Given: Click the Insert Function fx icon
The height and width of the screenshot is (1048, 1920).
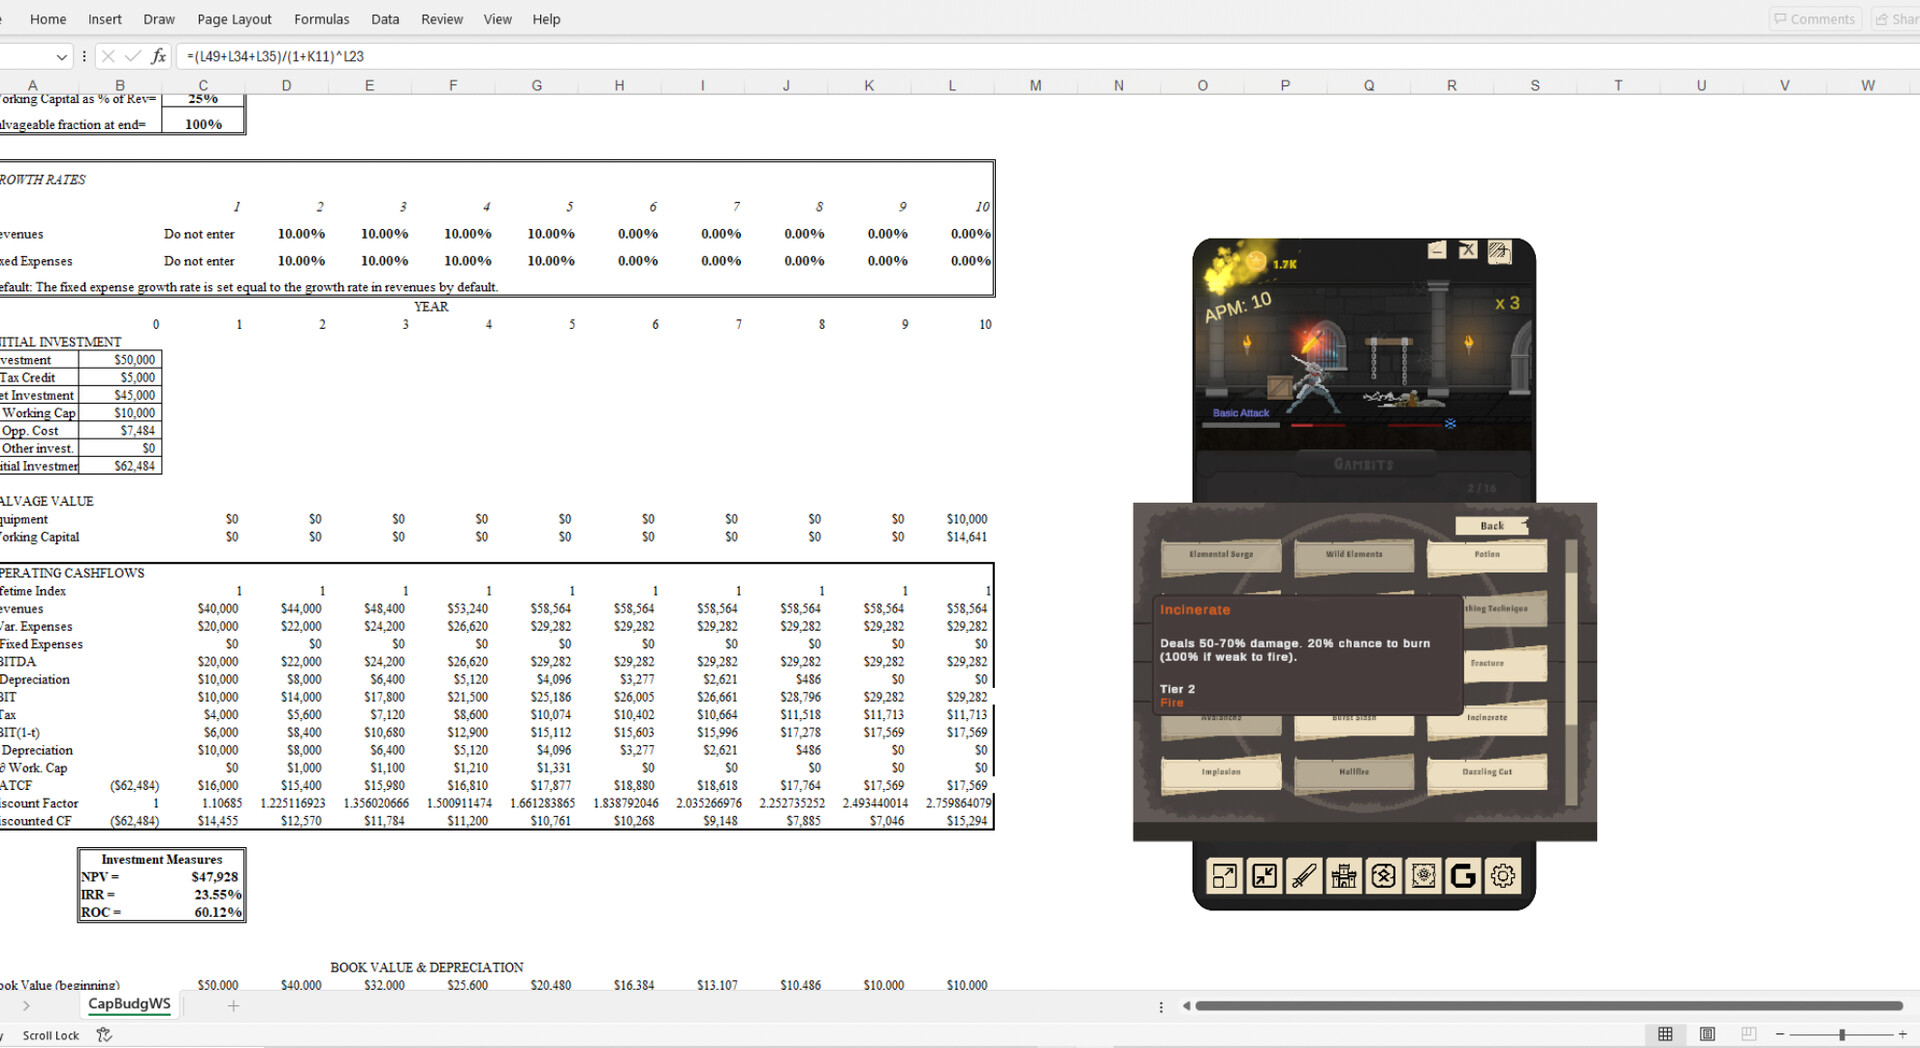Looking at the screenshot, I should point(158,57).
